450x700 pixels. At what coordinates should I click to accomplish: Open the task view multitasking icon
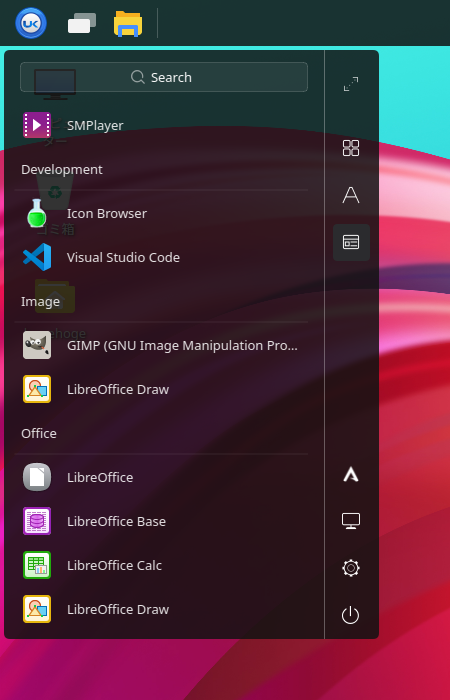click(82, 23)
